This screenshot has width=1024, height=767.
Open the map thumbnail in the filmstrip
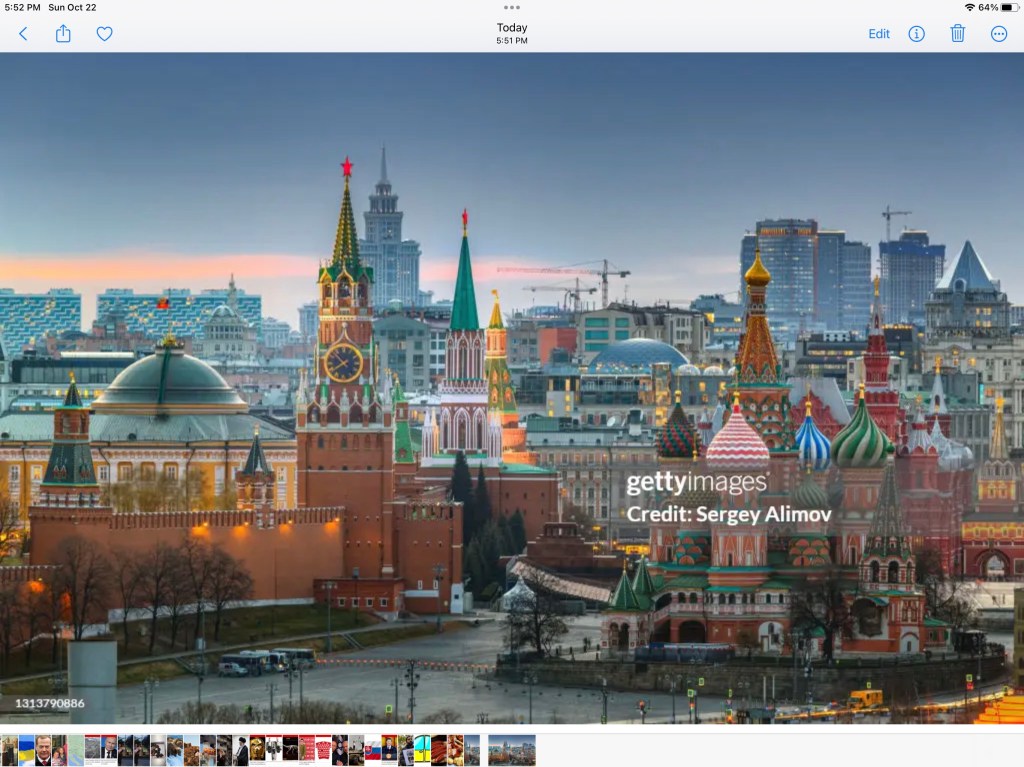pyautogui.click(x=76, y=750)
